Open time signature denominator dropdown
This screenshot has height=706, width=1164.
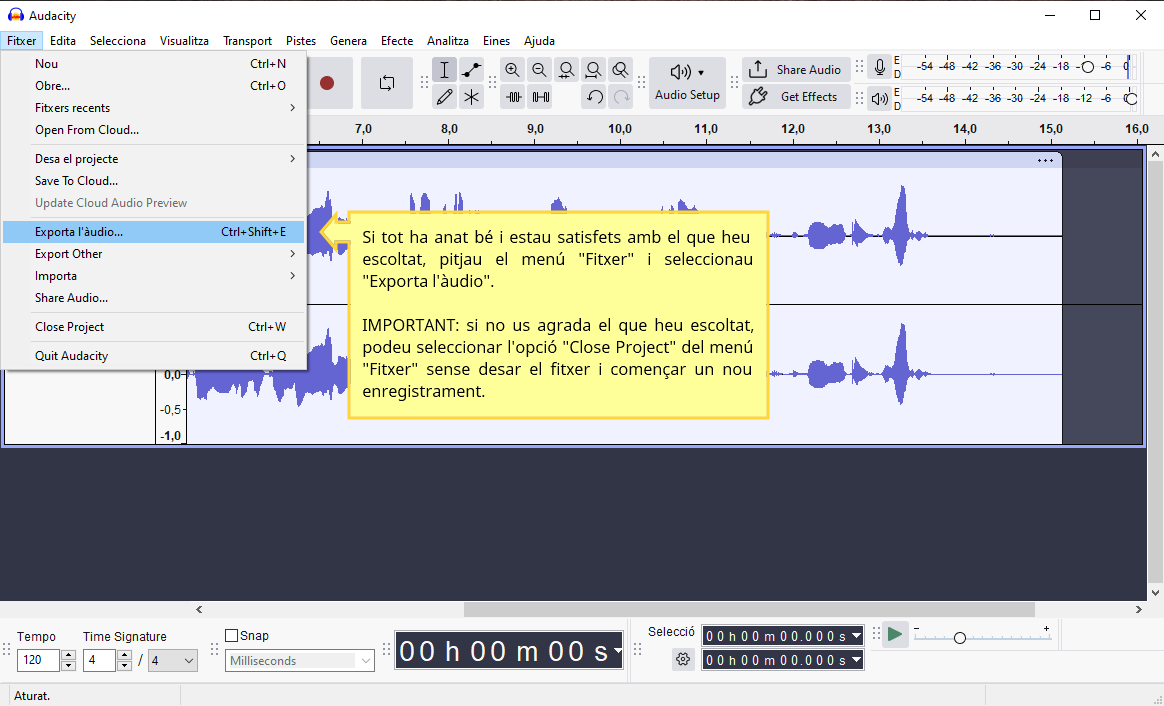click(173, 660)
